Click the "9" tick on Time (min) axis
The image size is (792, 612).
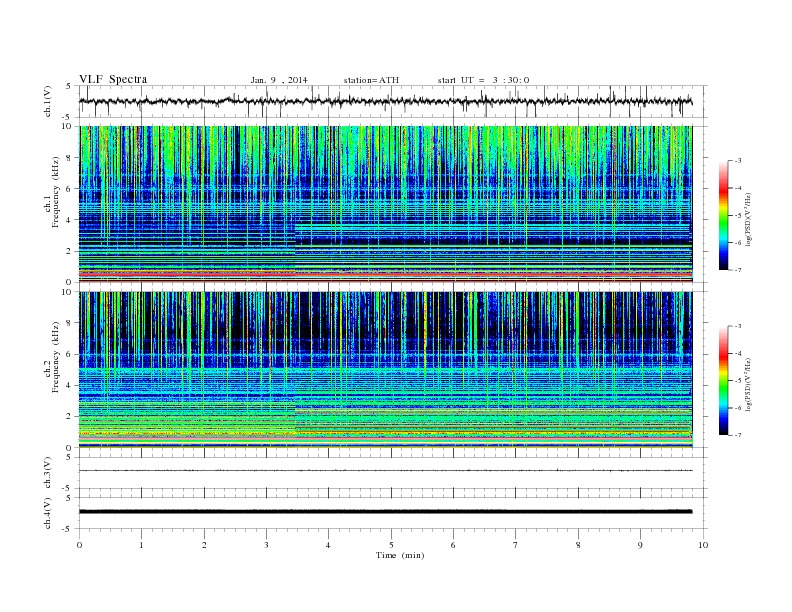(640, 545)
